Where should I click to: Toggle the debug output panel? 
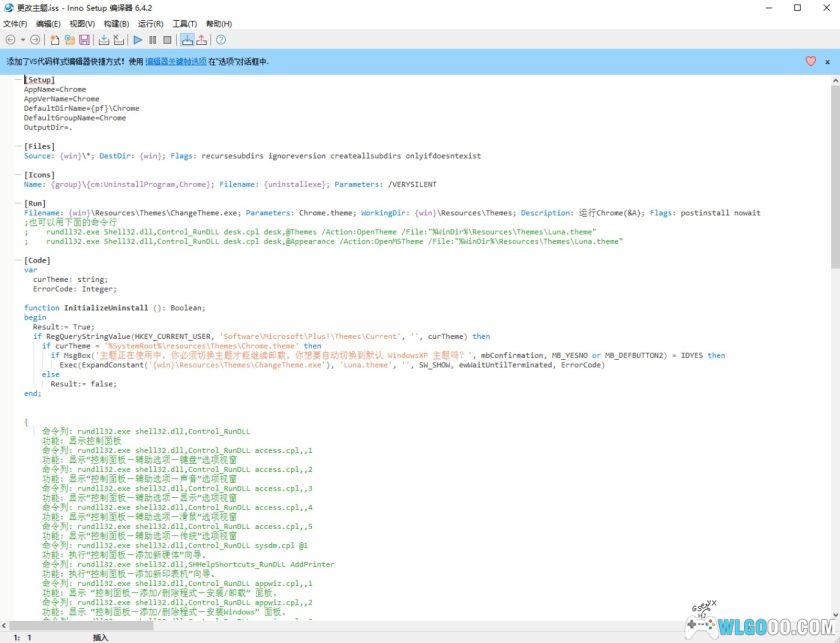point(186,40)
